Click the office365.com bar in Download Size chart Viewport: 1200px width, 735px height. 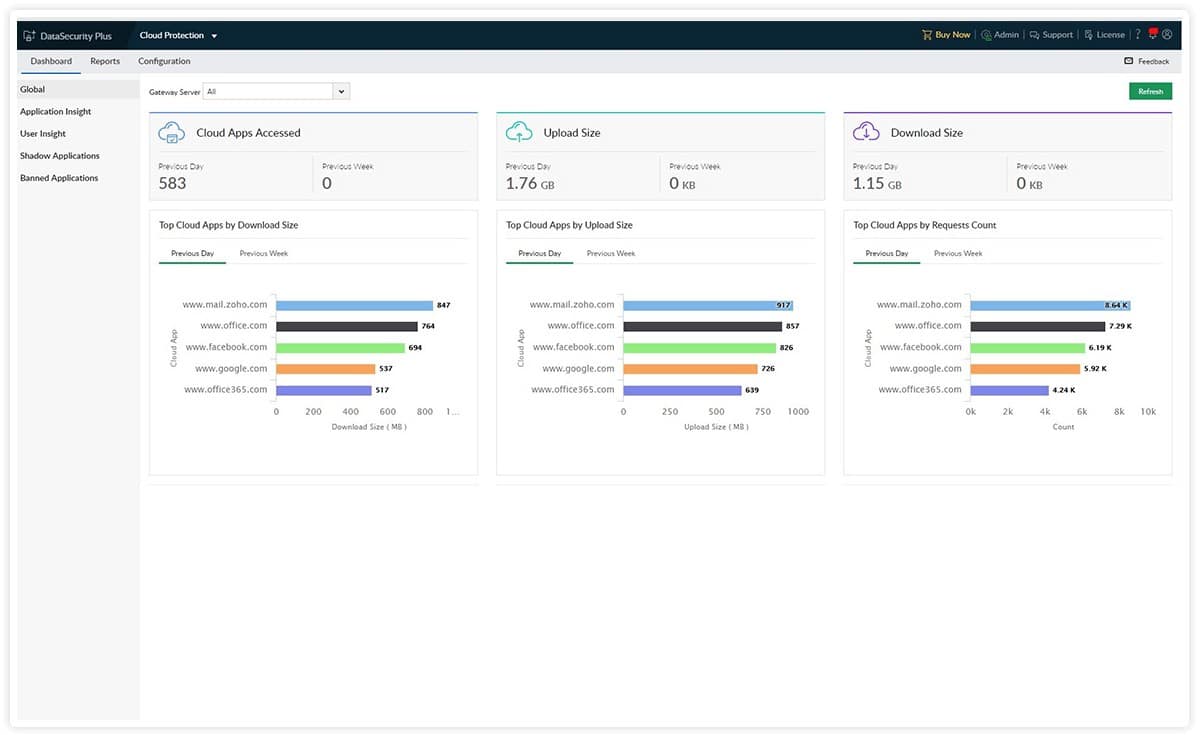324,390
